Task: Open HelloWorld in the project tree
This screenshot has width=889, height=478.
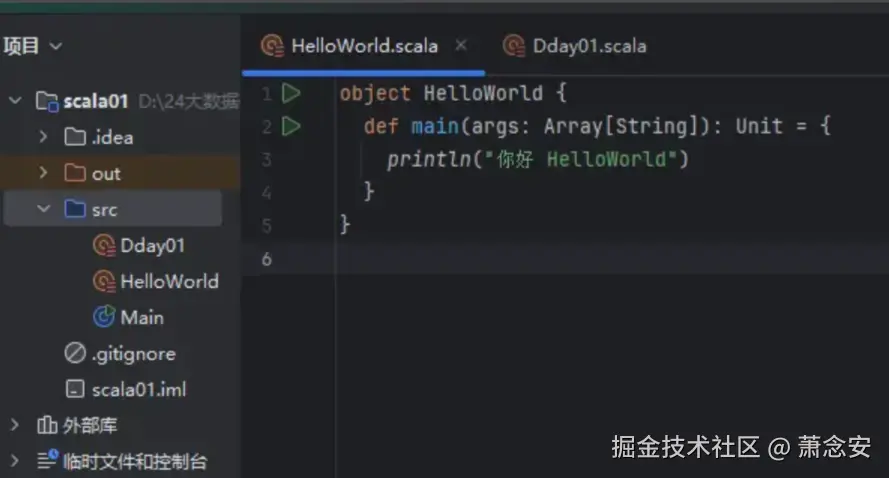Action: tap(170, 281)
